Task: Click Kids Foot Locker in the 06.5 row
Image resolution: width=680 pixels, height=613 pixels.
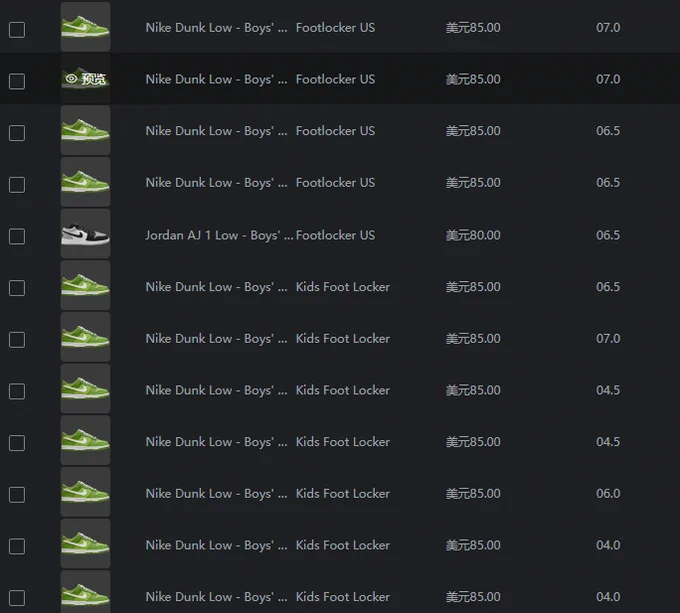Action: coord(343,287)
